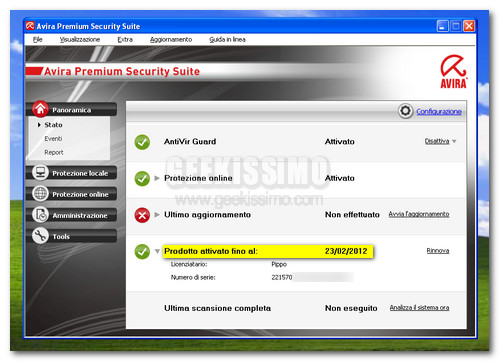Click the Attivato status beside AntiVir Guard
The height and width of the screenshot is (362, 500).
(340, 141)
